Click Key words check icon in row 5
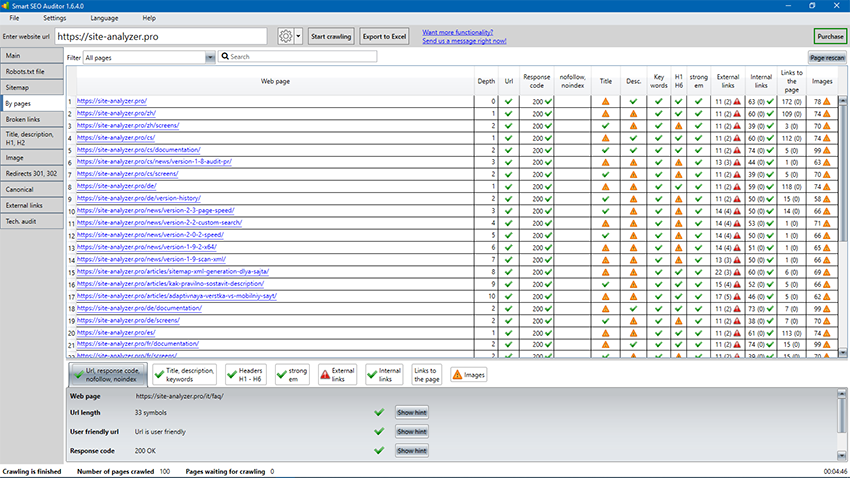 coord(658,150)
